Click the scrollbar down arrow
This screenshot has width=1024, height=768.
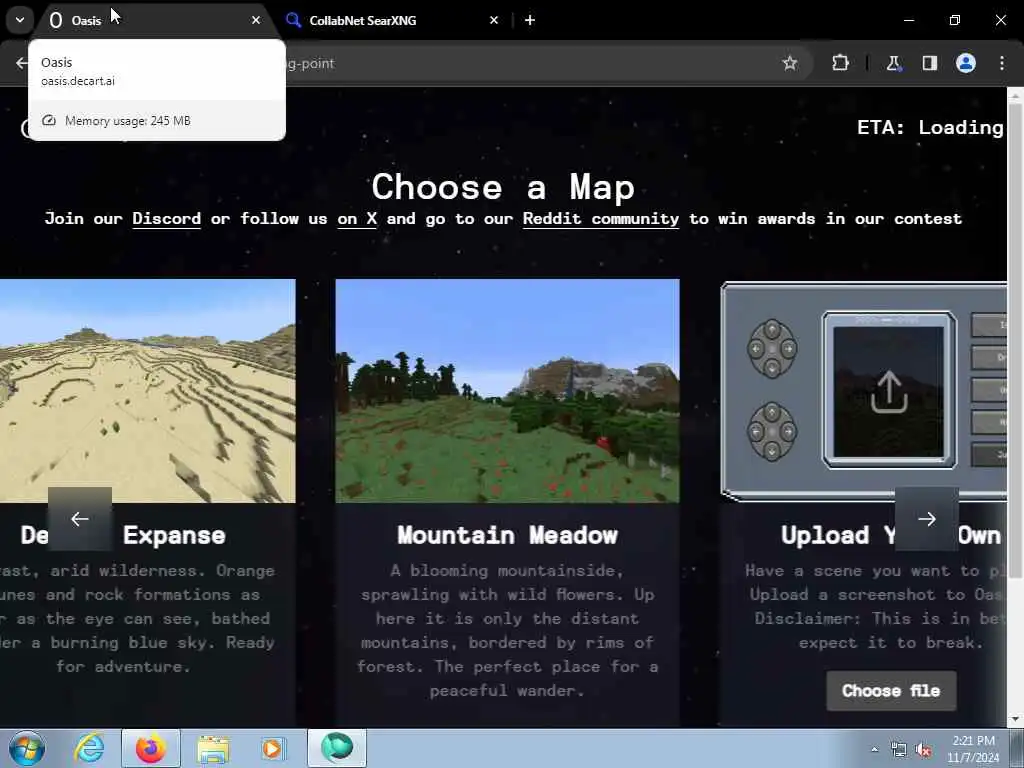[1016, 720]
